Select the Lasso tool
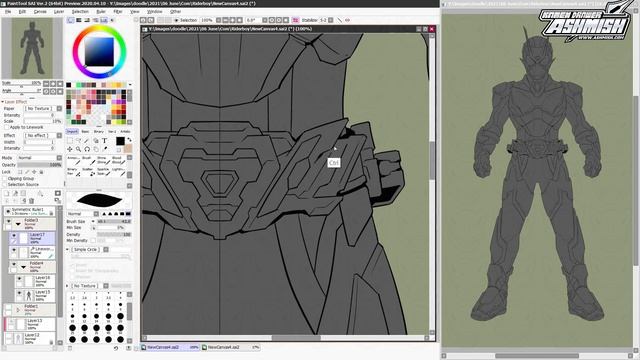The width and height of the screenshot is (640, 360). (78, 141)
